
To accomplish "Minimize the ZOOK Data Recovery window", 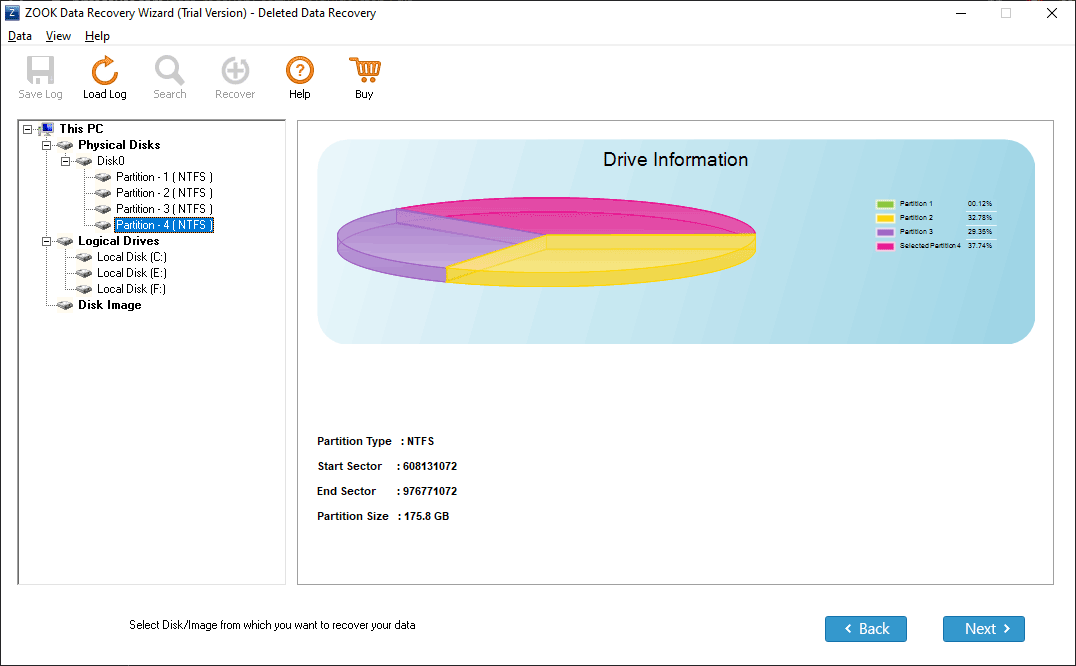I will (961, 13).
